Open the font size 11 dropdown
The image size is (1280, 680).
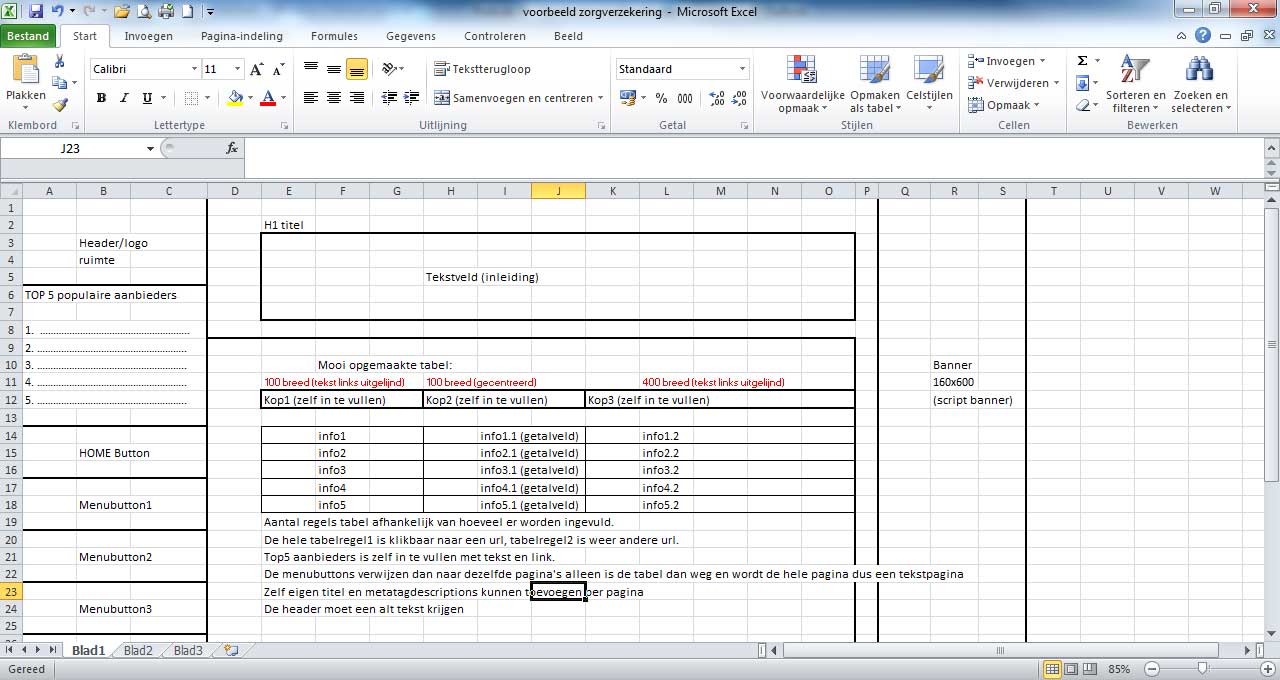click(x=237, y=69)
